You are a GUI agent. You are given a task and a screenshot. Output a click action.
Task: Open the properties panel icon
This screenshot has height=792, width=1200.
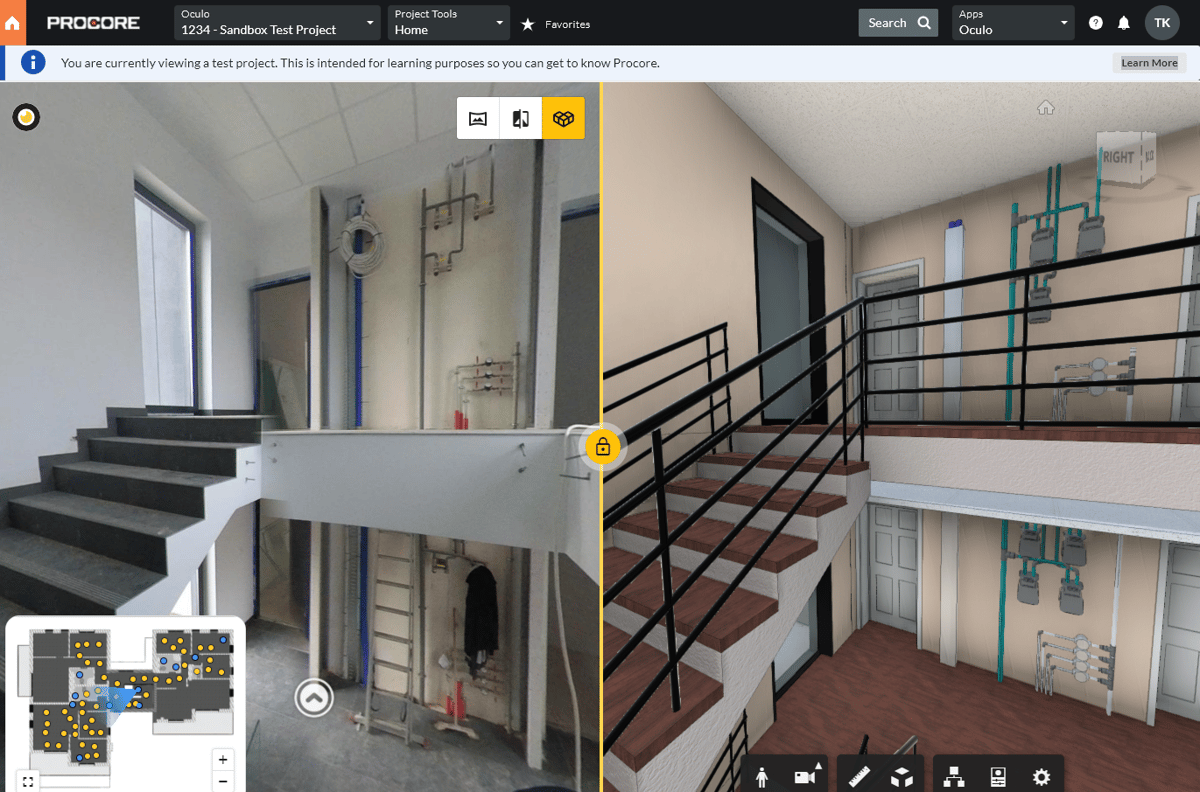click(x=997, y=776)
